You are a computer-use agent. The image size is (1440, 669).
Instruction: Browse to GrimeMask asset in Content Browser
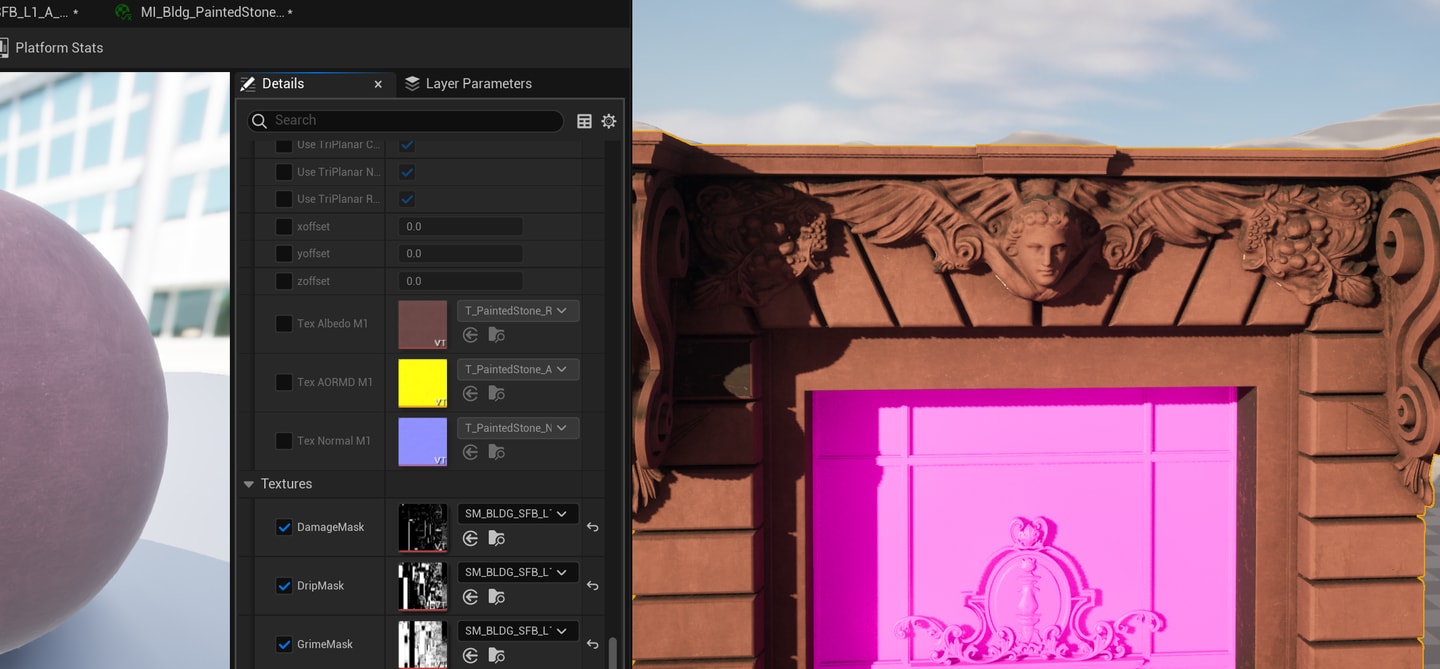496,656
